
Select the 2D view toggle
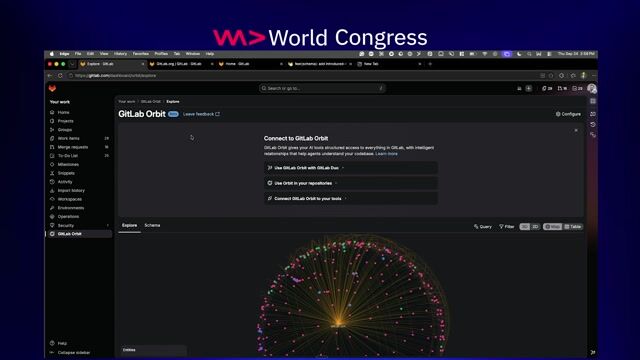pyautogui.click(x=535, y=227)
